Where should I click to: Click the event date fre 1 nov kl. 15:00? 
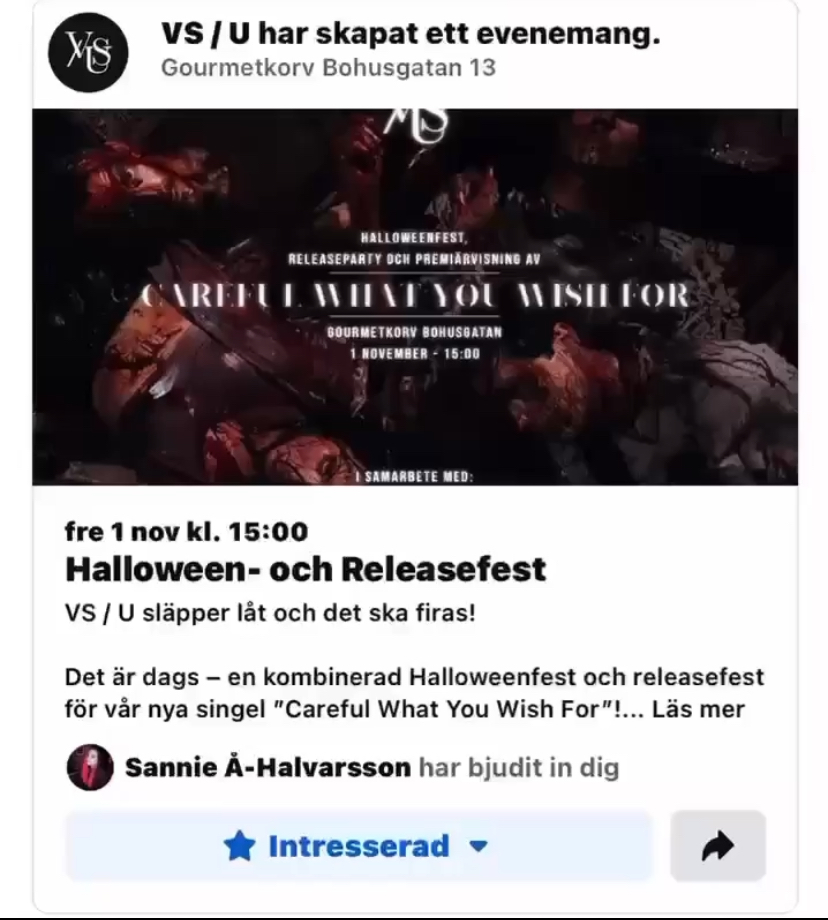click(x=187, y=532)
